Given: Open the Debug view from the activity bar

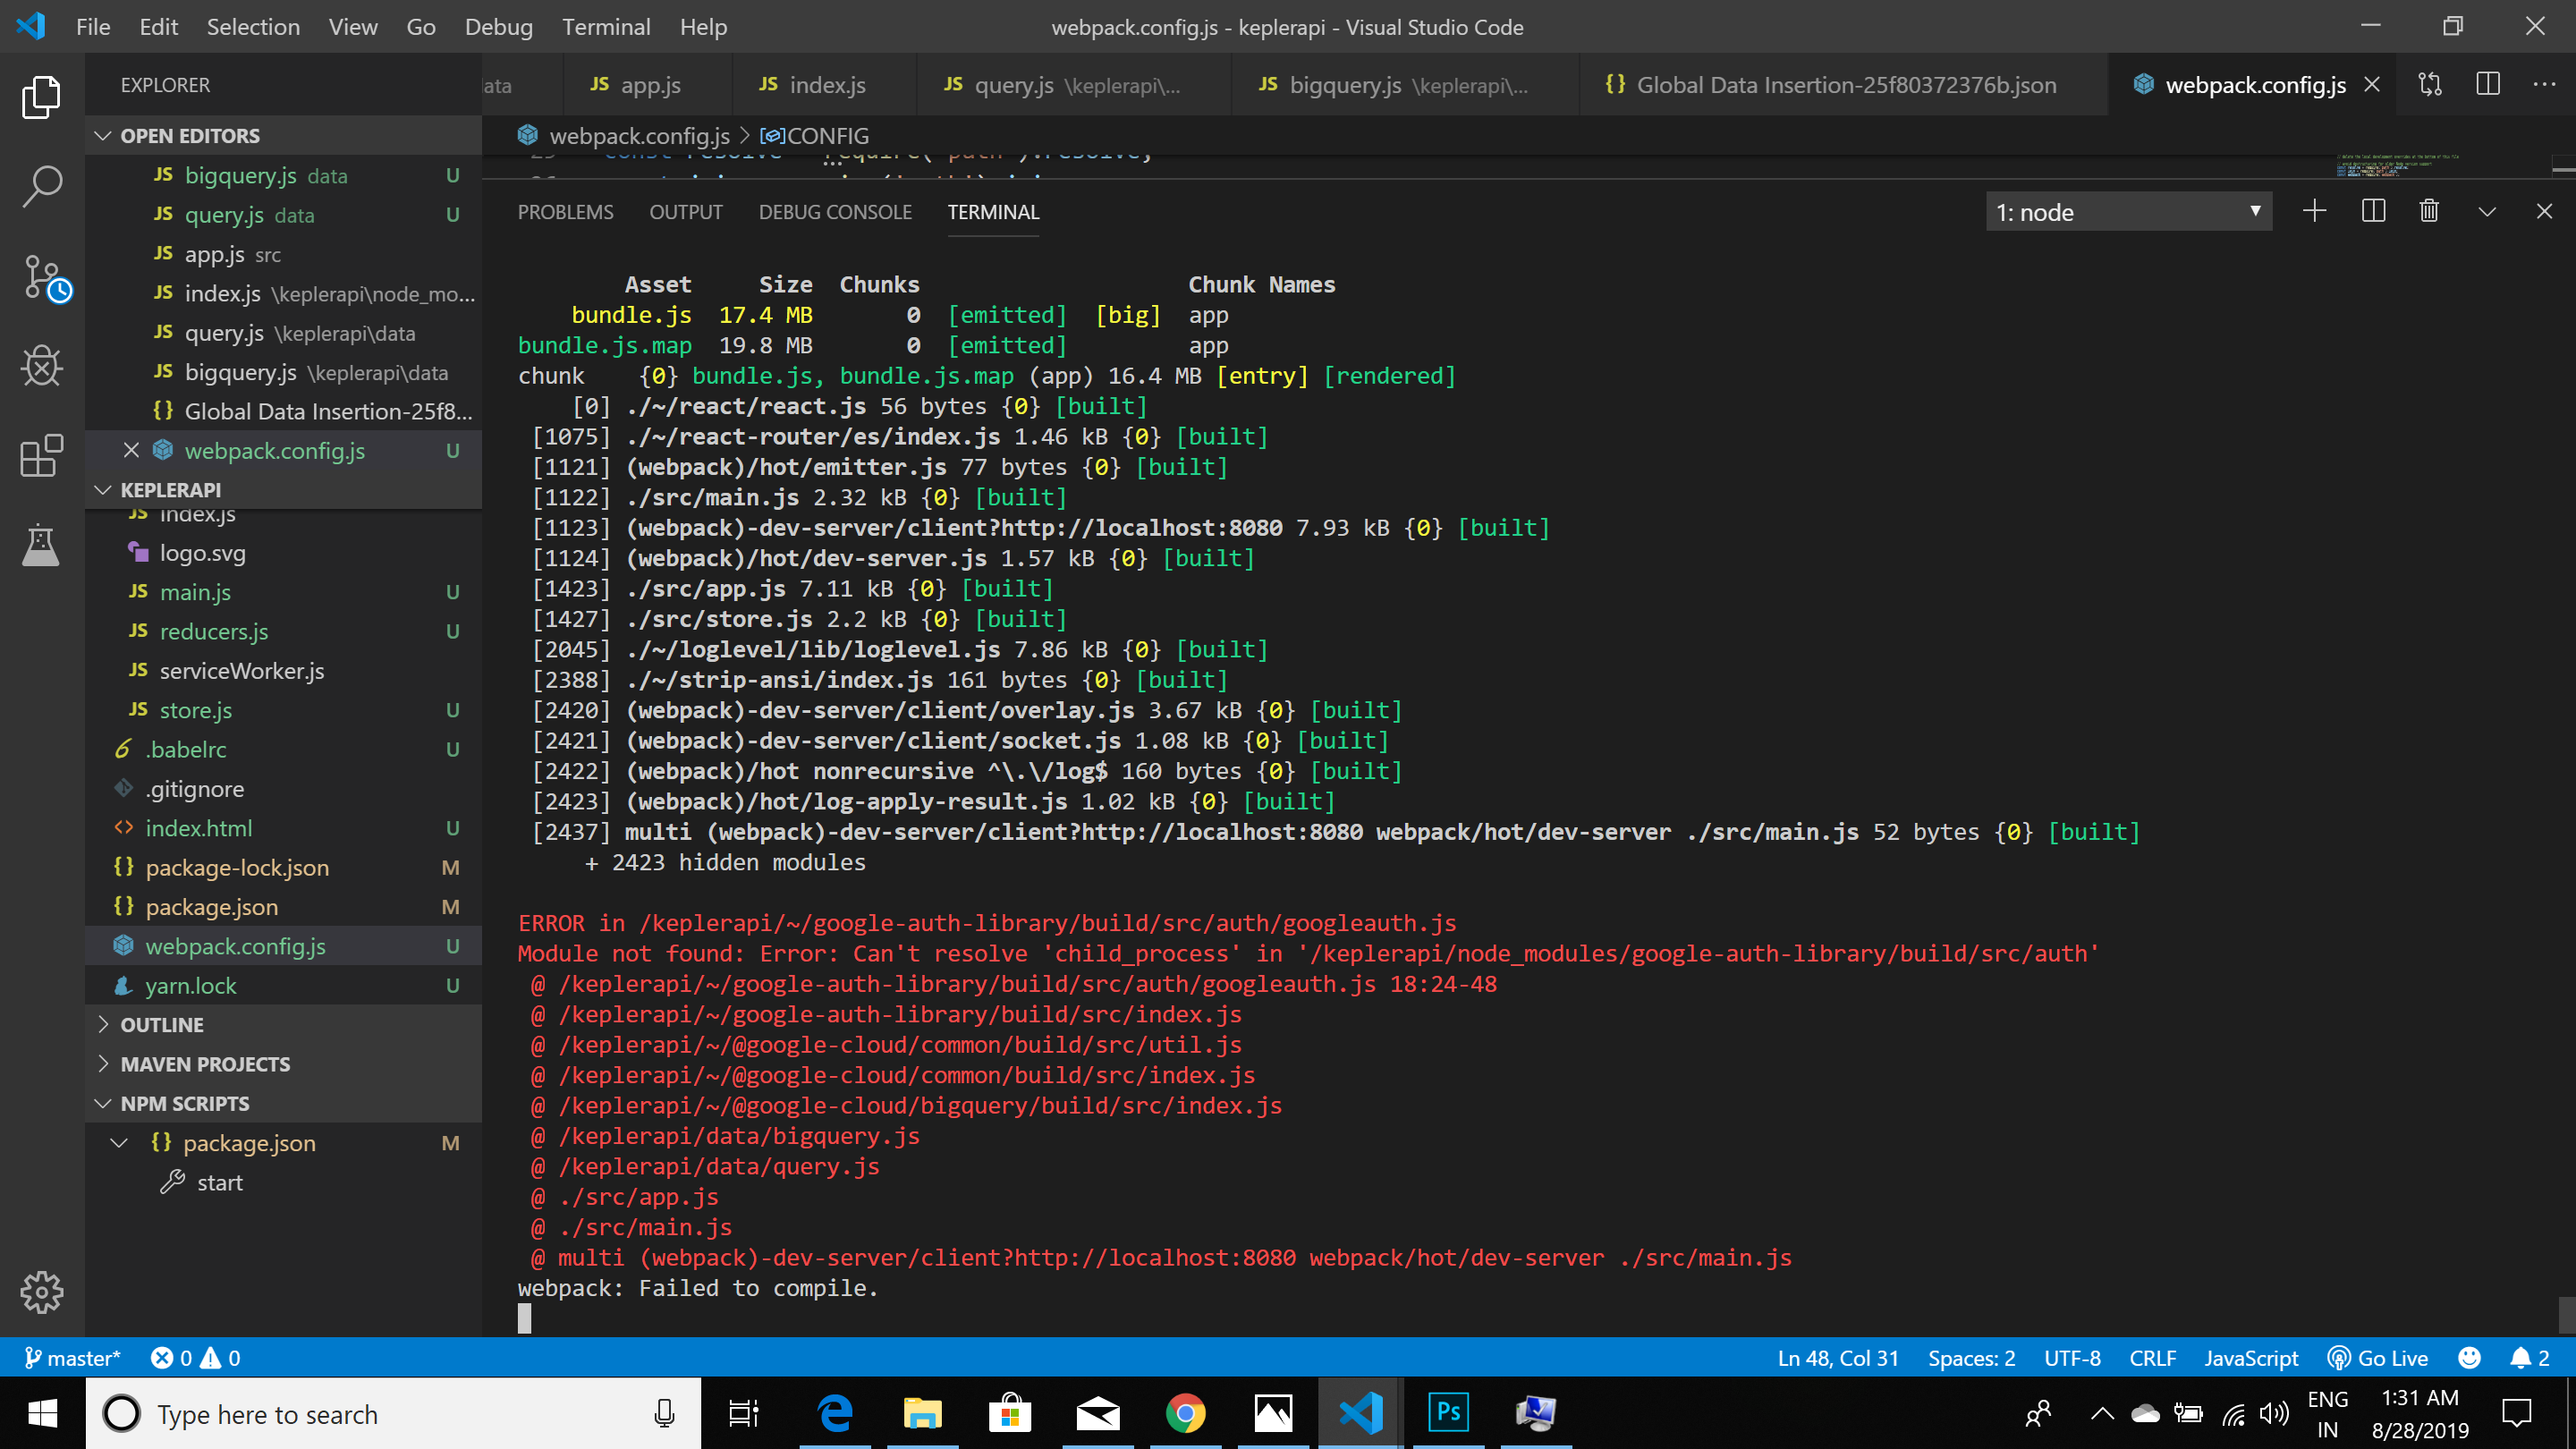Looking at the screenshot, I should (41, 366).
